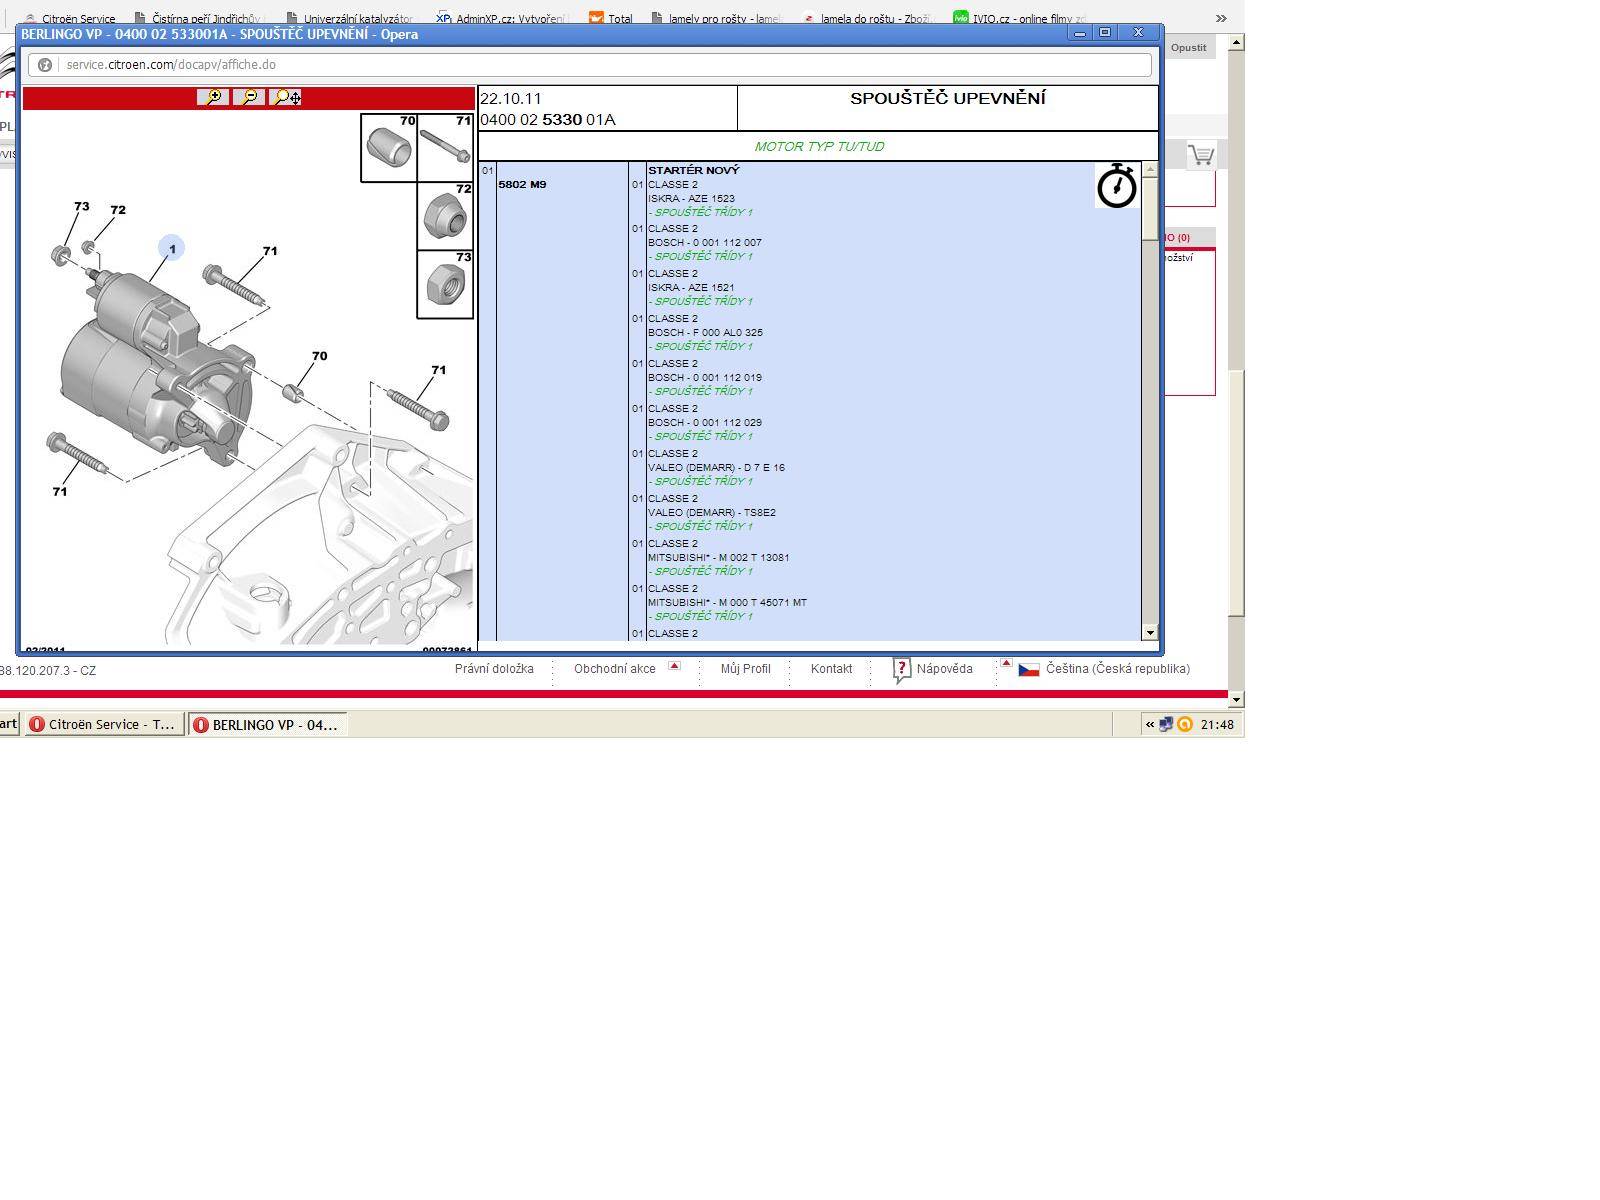Click the Czech flag language icon
Screen dimensions: 1600x1200
pos(1029,670)
